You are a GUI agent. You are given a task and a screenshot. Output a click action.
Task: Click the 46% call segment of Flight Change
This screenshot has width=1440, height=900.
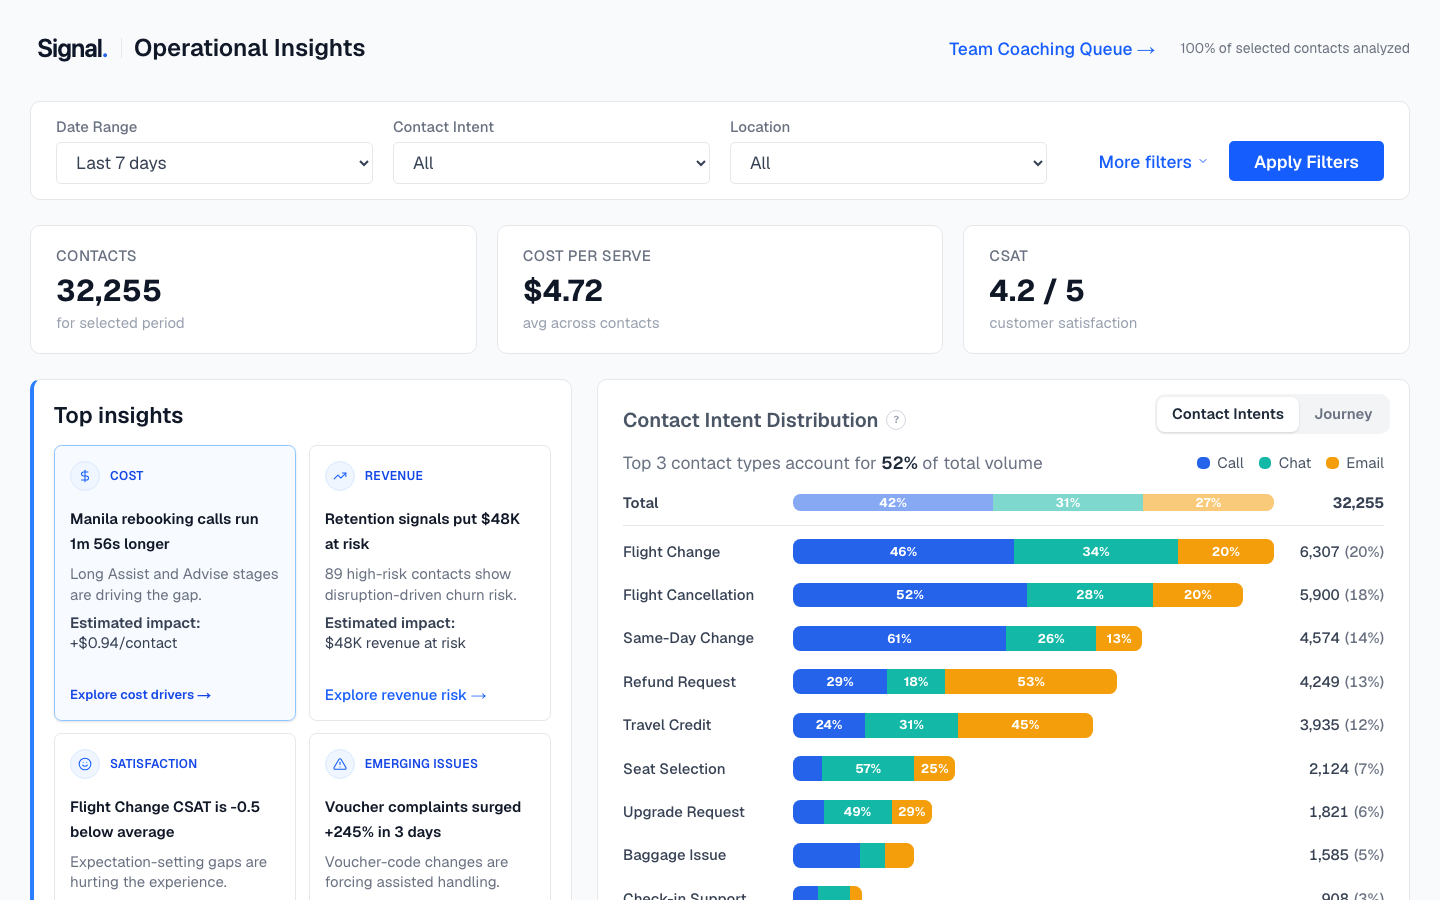tap(903, 552)
